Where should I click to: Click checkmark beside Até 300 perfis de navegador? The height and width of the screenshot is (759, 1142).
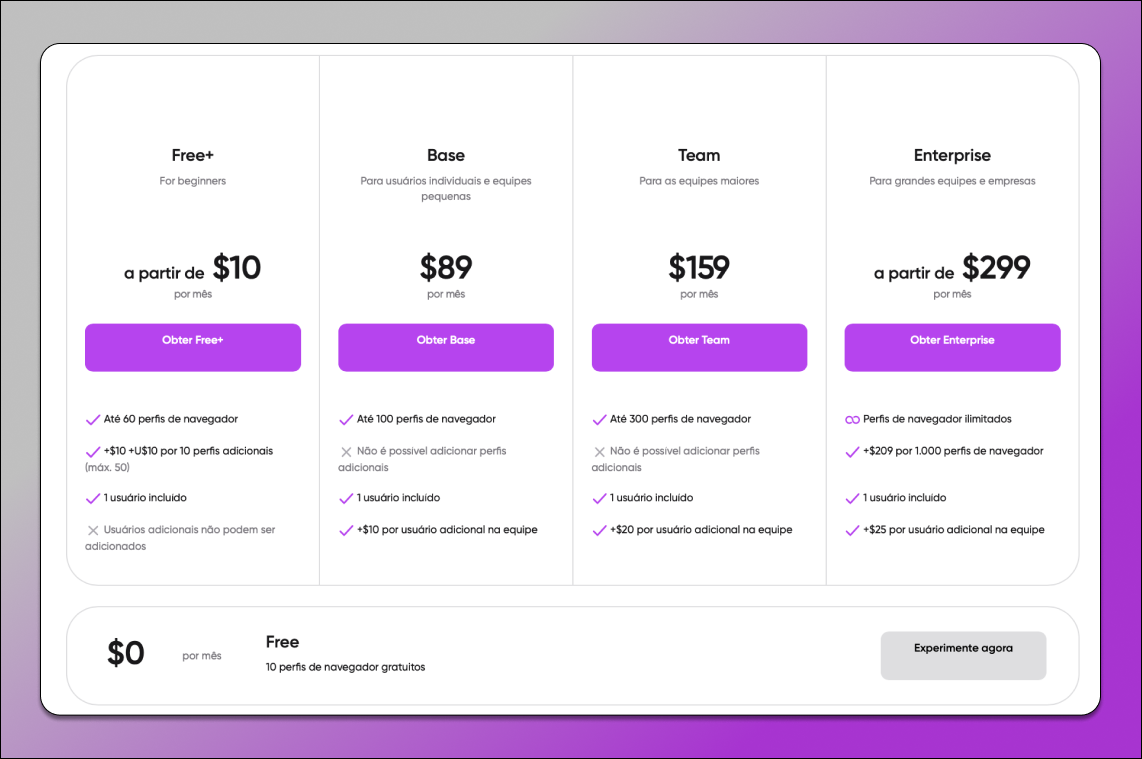coord(599,420)
